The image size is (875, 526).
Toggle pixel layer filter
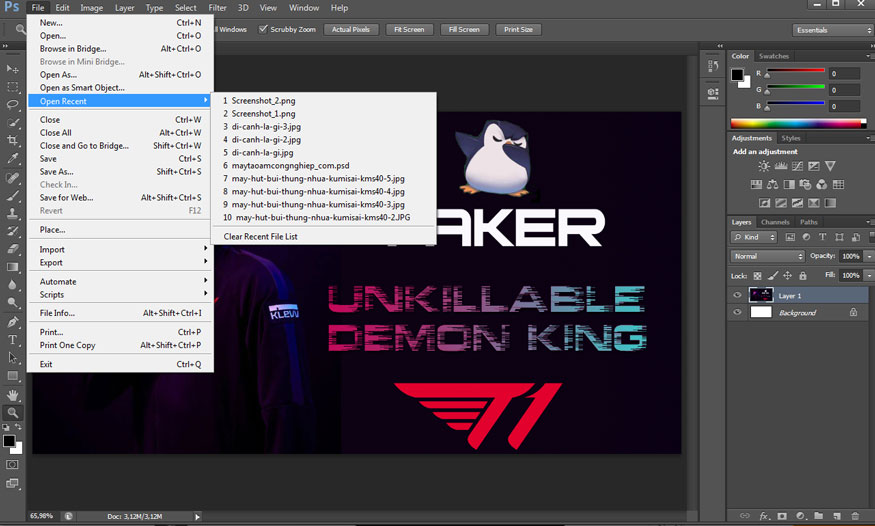790,237
